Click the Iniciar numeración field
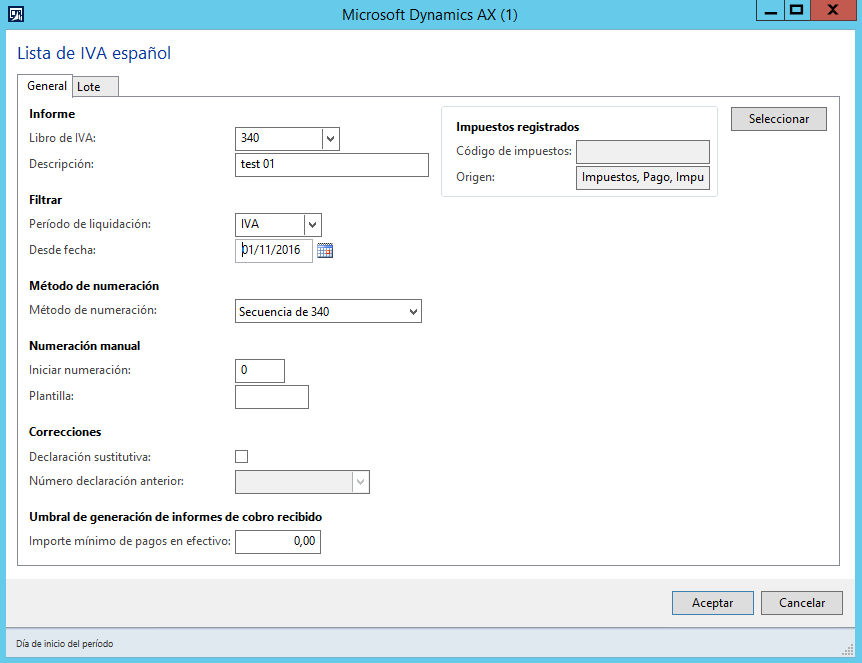 pos(259,371)
